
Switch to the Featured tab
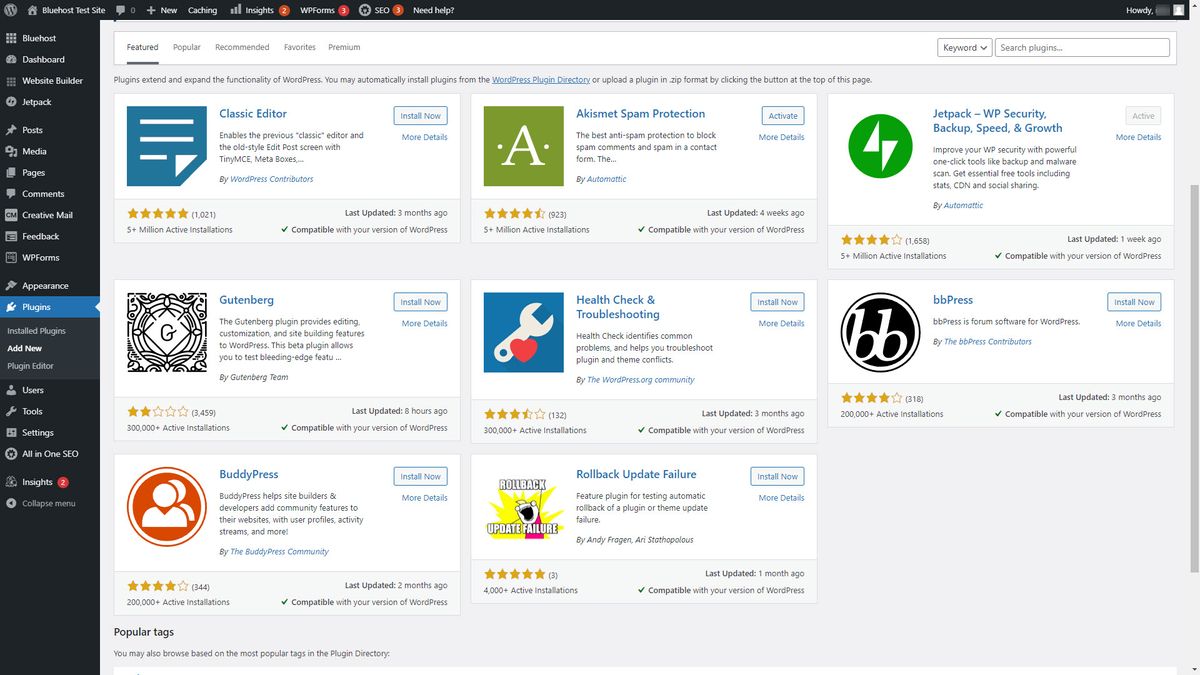[142, 47]
